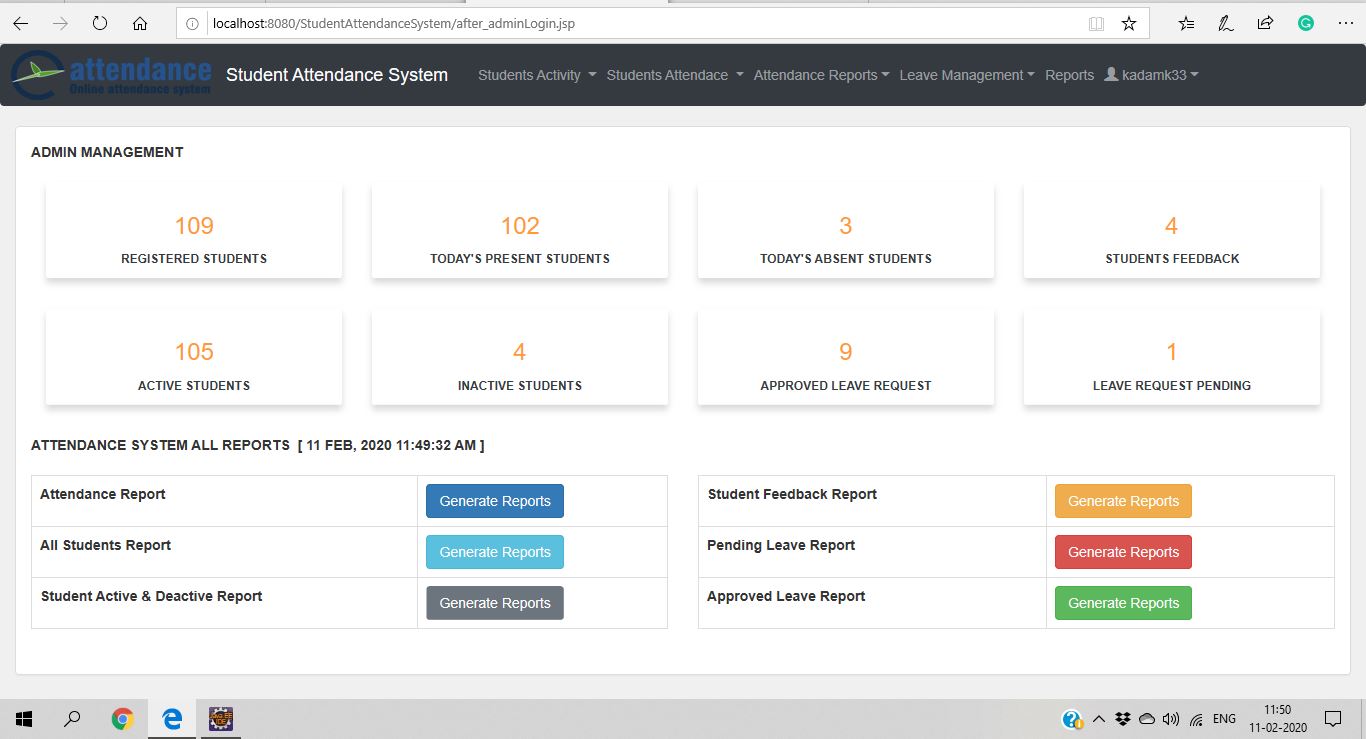Generate the Attendance Report
1366x739 pixels.
495,501
